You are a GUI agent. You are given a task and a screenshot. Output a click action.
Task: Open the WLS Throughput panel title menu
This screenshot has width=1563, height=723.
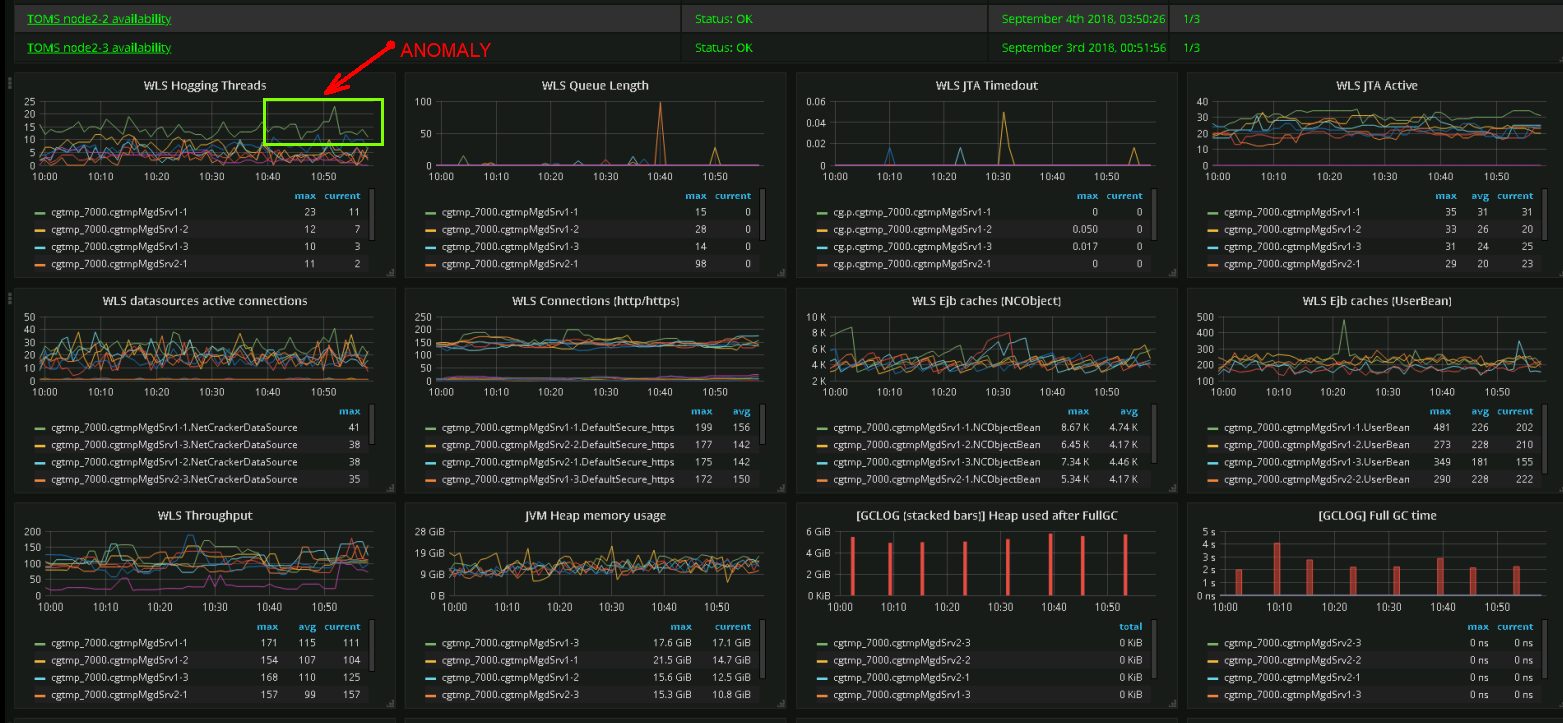pyautogui.click(x=205, y=515)
